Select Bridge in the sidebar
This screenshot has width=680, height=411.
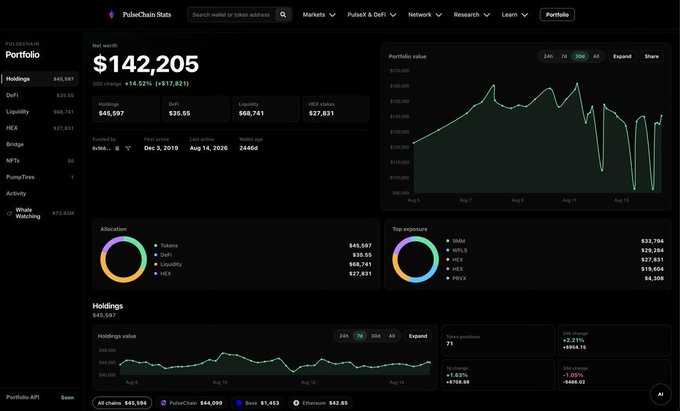point(40,144)
